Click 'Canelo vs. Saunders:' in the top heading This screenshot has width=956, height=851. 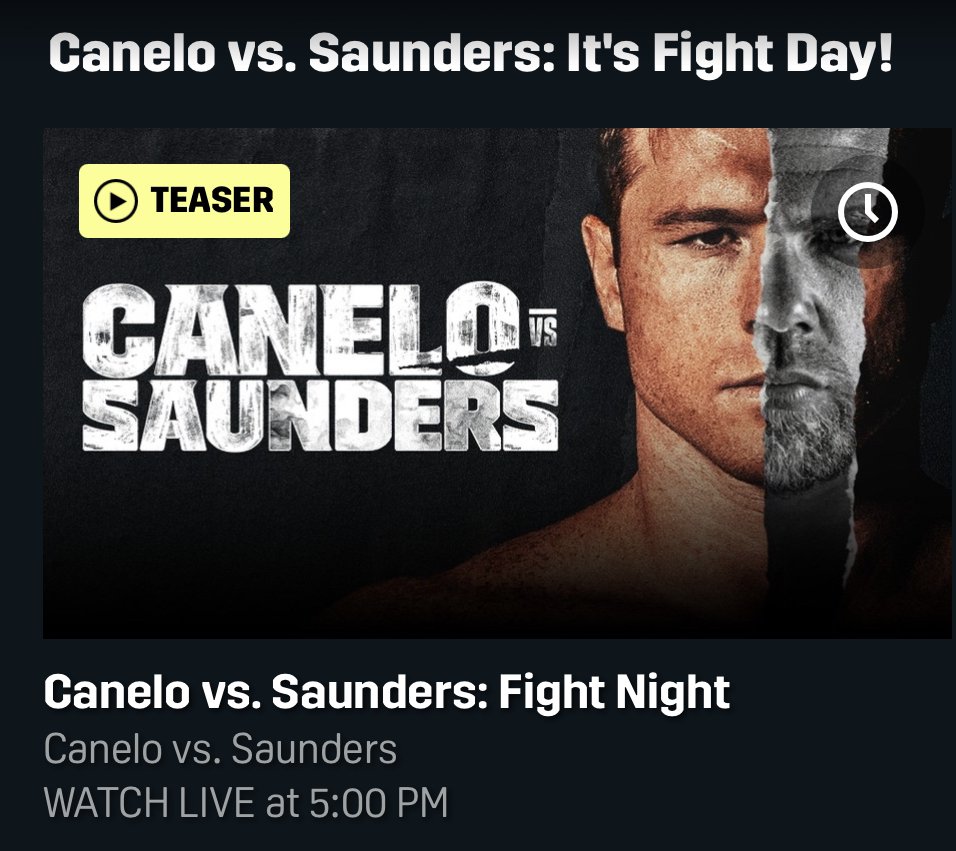point(300,55)
